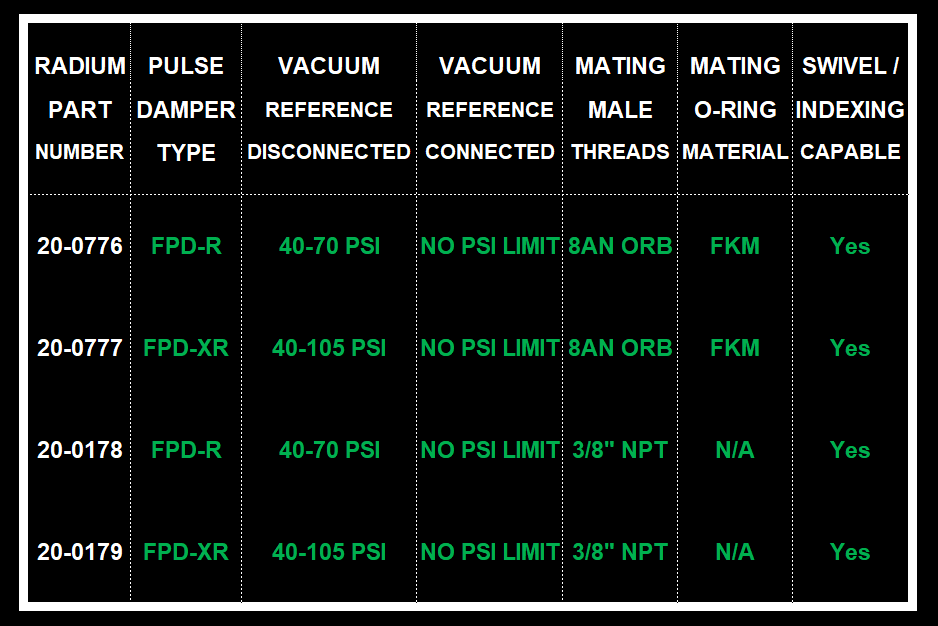This screenshot has width=938, height=626.
Task: Click FPD-R in the 20-0776 row
Action: (186, 246)
